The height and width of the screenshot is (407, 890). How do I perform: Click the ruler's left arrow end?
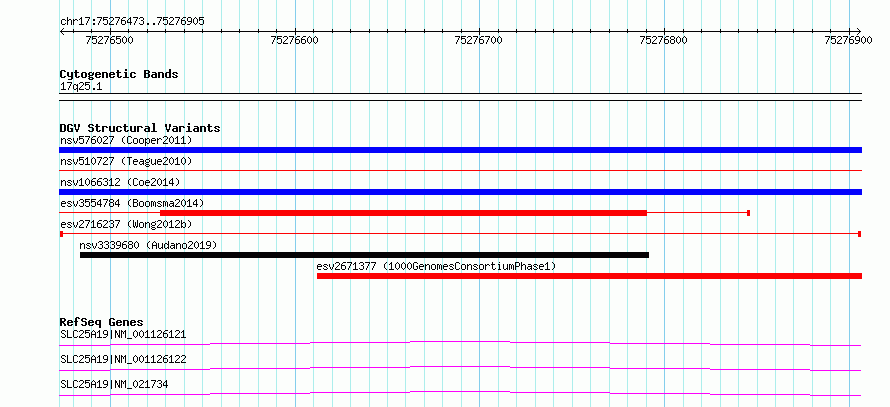[x=62, y=31]
